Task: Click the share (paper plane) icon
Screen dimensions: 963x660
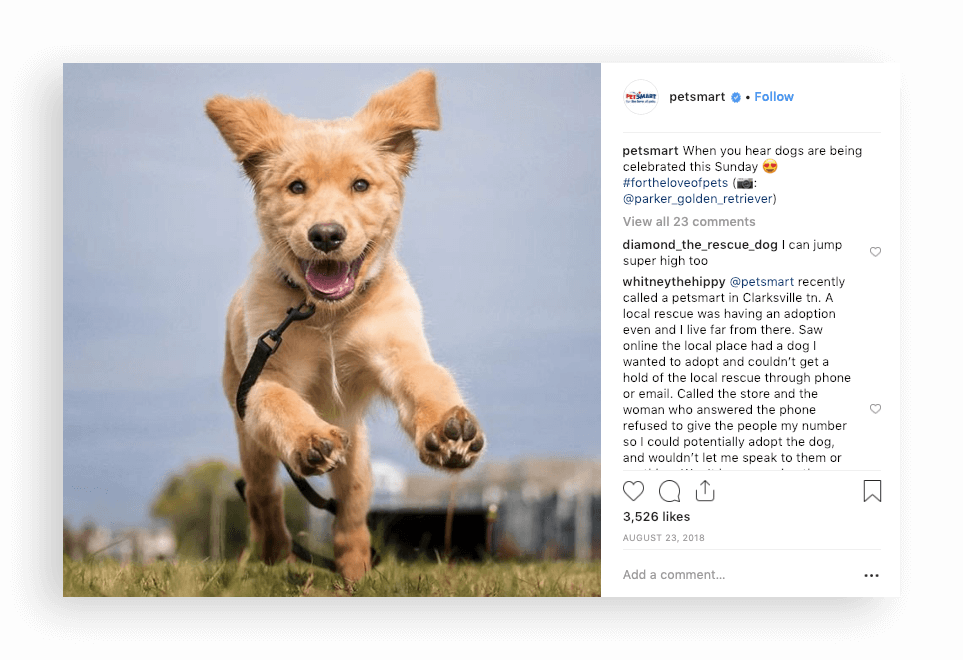Action: (705, 490)
